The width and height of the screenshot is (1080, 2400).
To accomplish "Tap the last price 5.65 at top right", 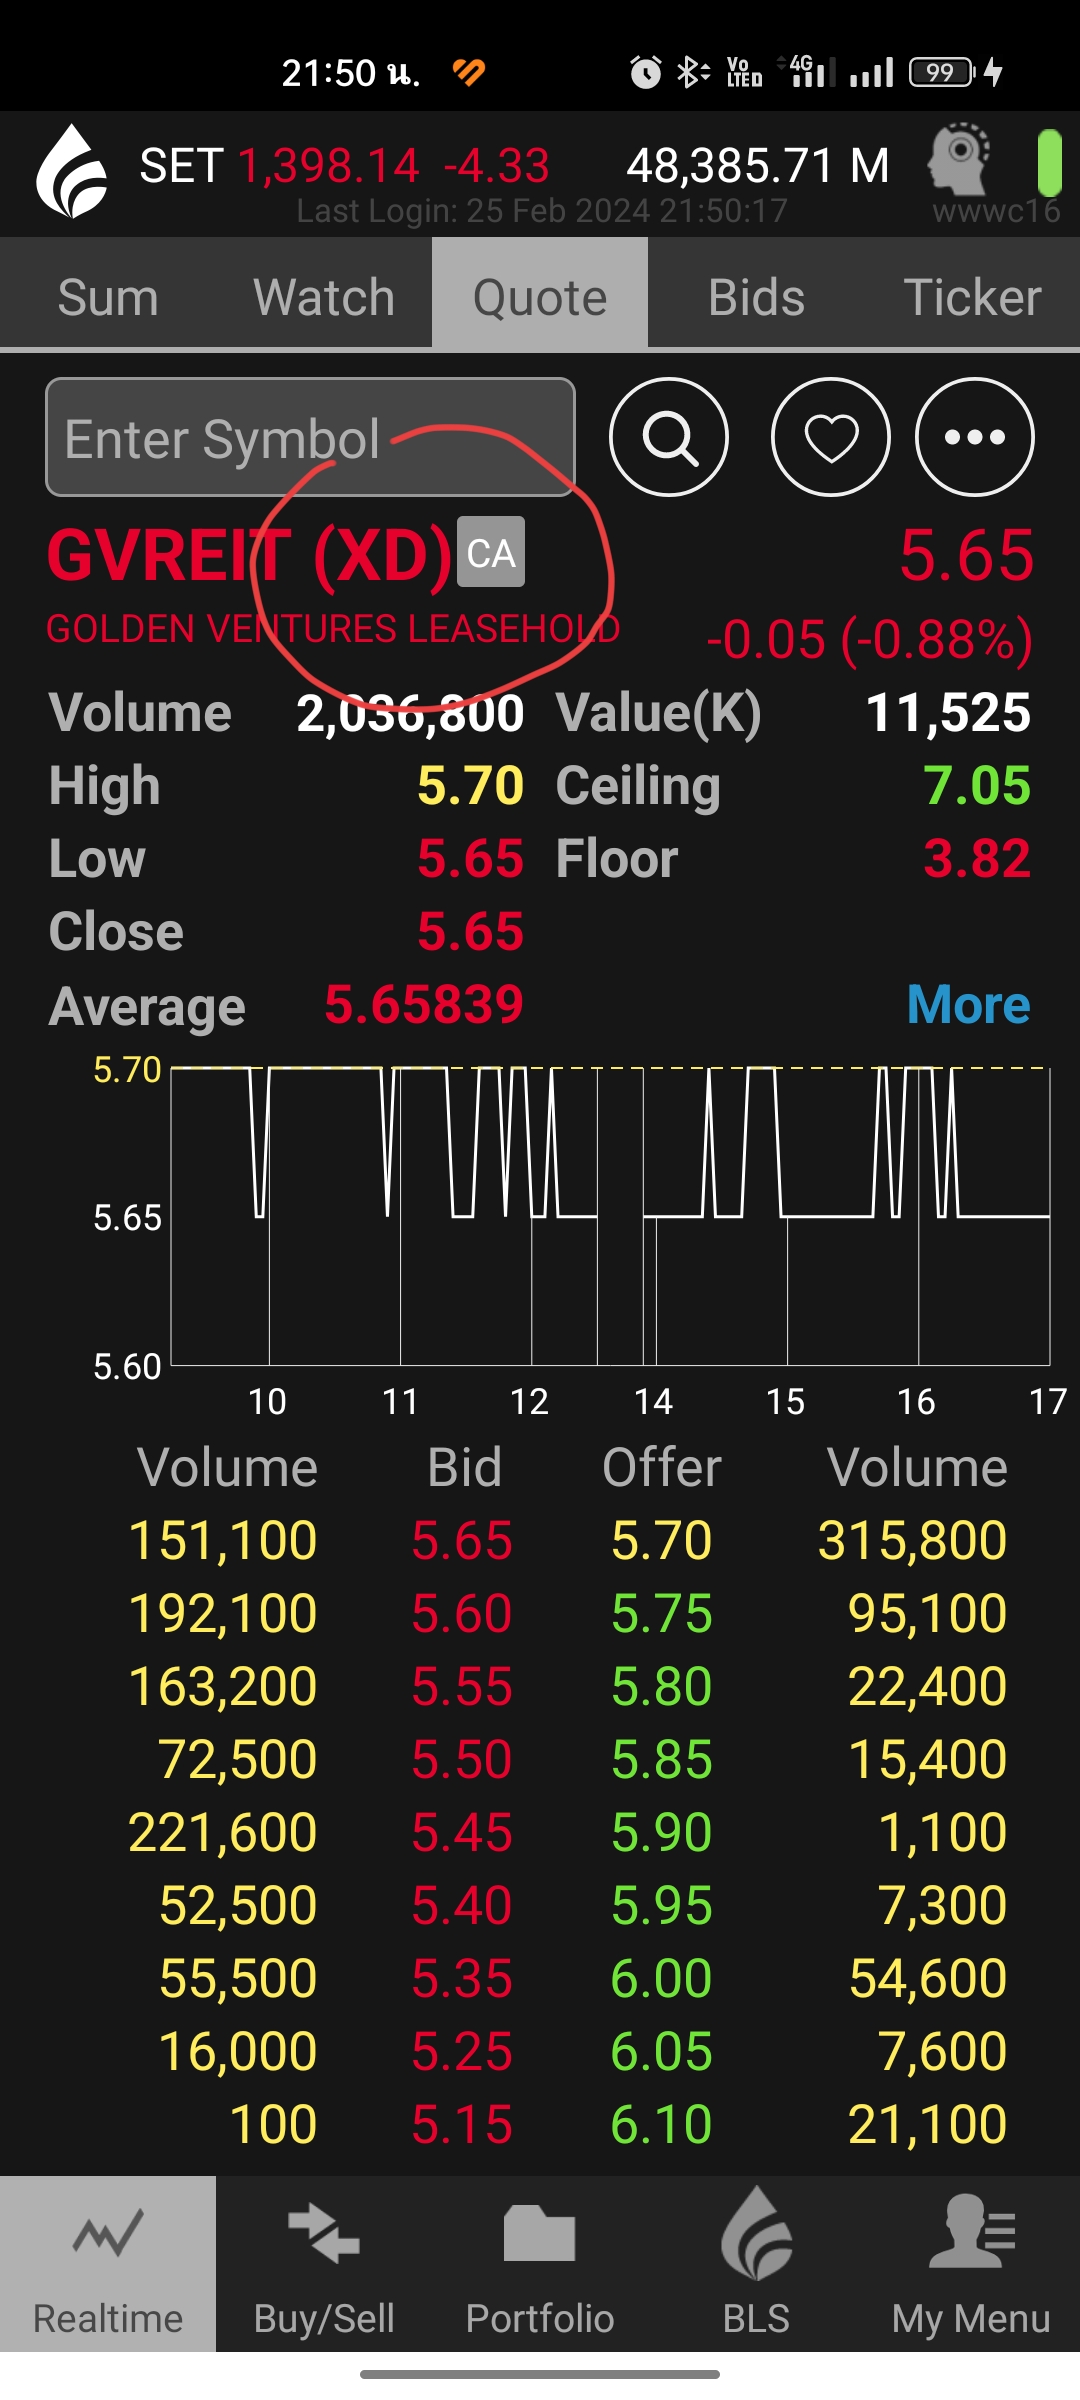I will (x=966, y=554).
